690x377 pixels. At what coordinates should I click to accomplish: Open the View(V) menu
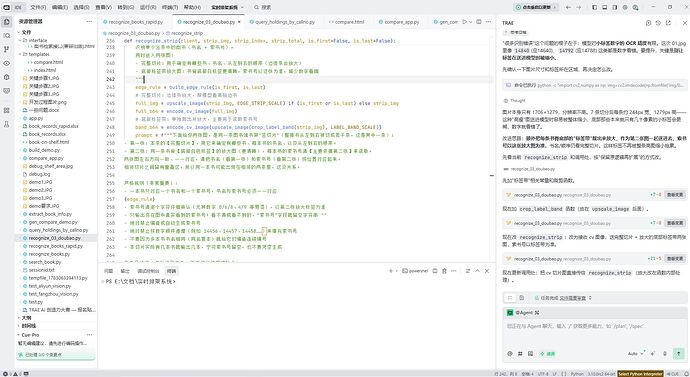103,7
